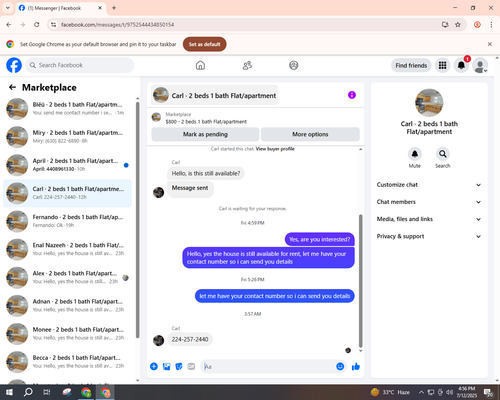Viewport: 500px width, 400px height.
Task: Open Chrome three-dot menu
Action: coord(491,25)
